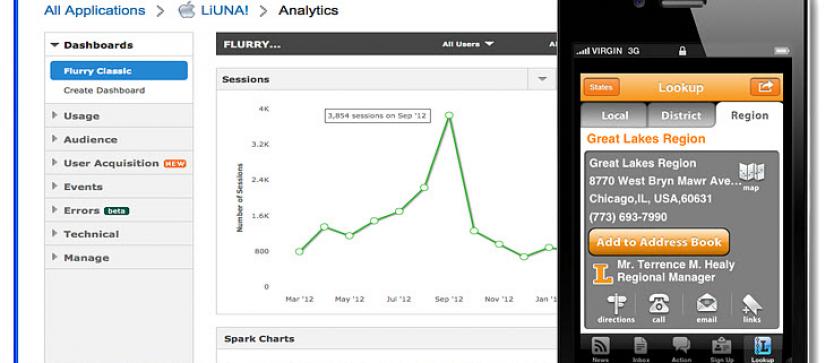Expand the Usage section

click(x=119, y=116)
